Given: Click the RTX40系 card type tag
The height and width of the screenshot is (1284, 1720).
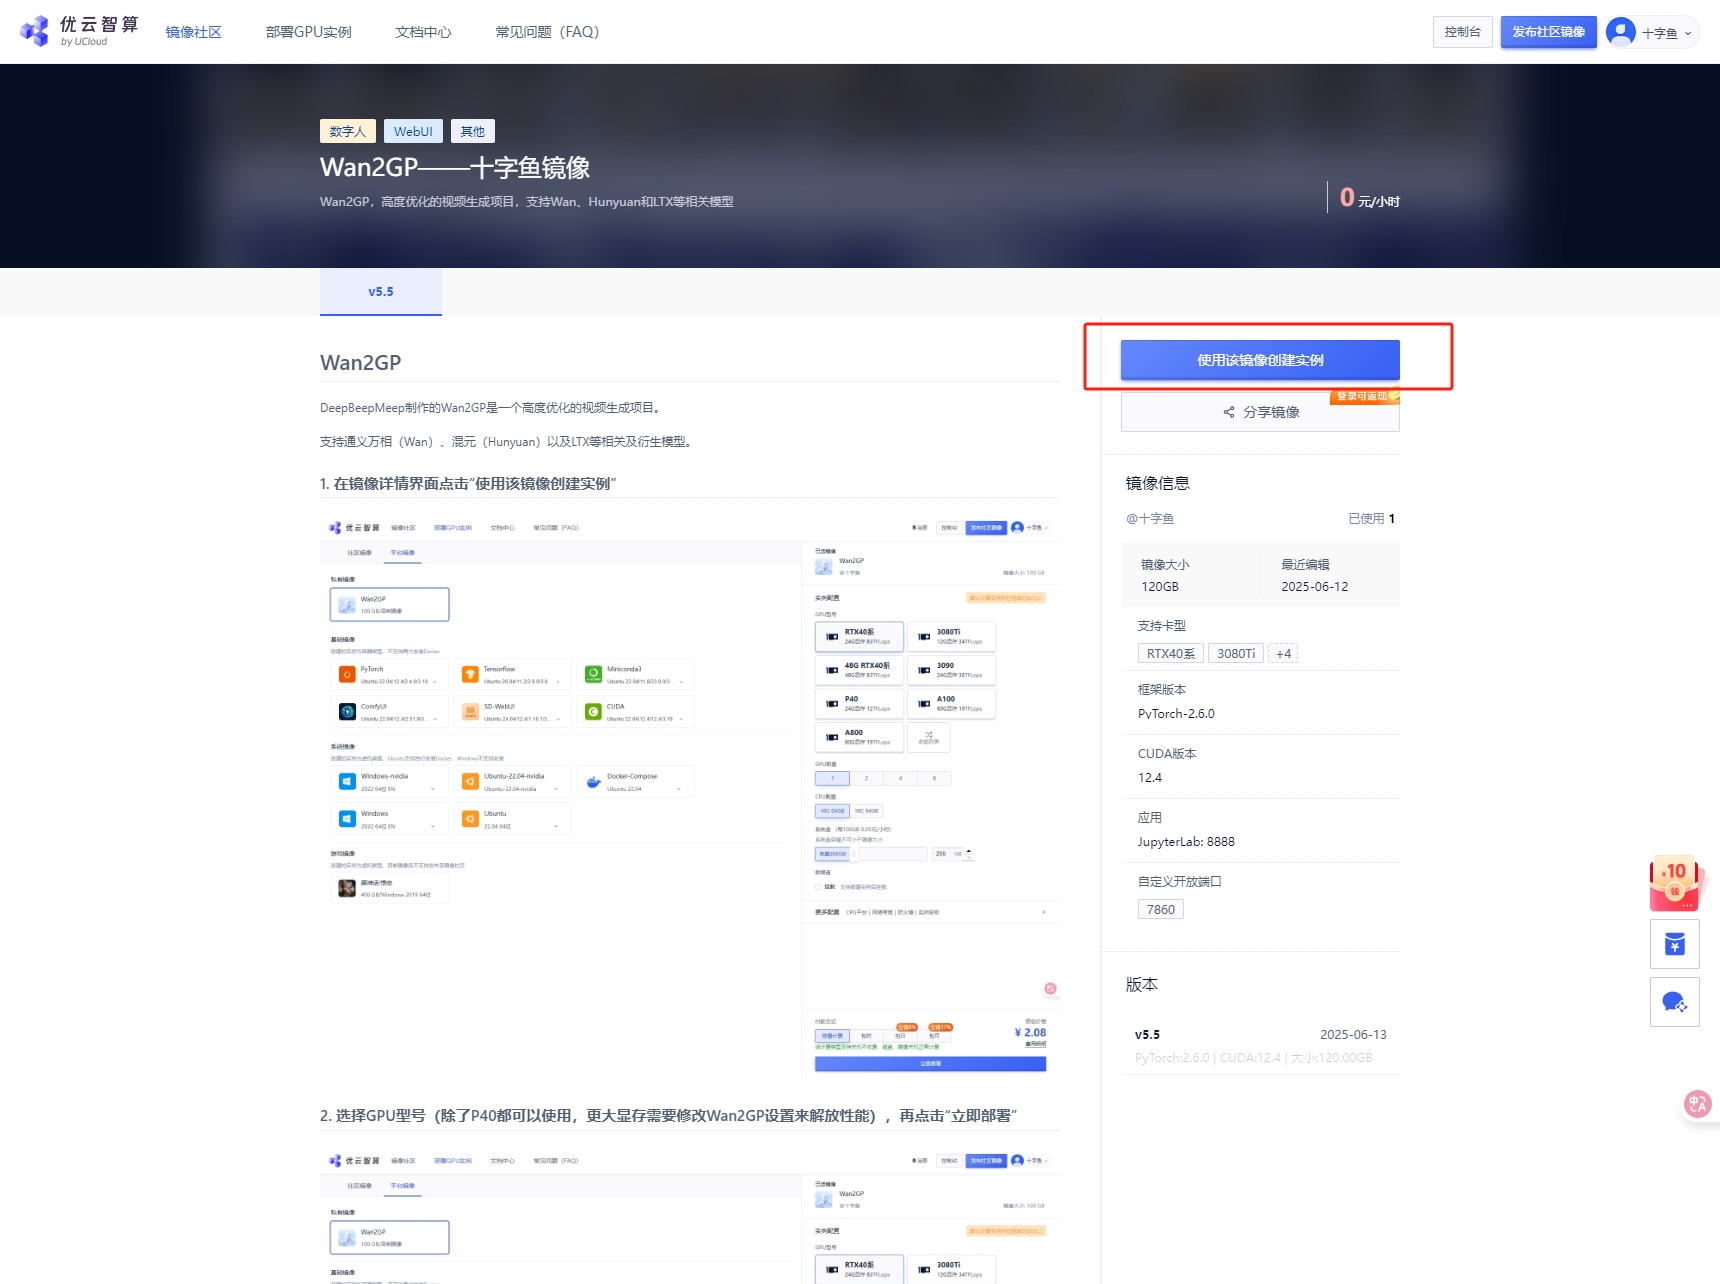Looking at the screenshot, I should pyautogui.click(x=1171, y=653).
